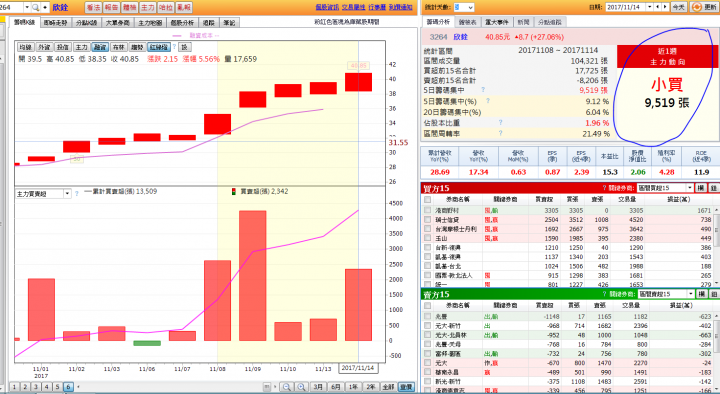Check the 凱基-台北 row checkbox
The width and height of the screenshot is (720, 394).
[x=428, y=266]
